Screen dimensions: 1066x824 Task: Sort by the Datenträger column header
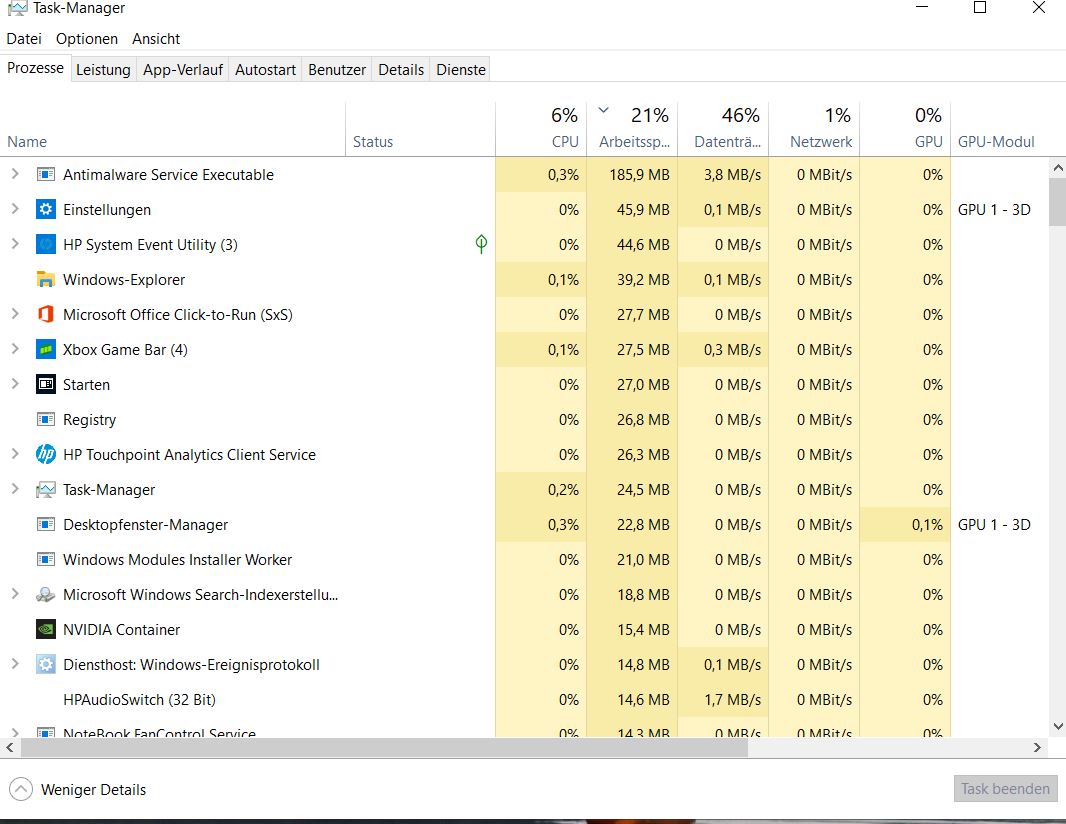pyautogui.click(x=723, y=129)
